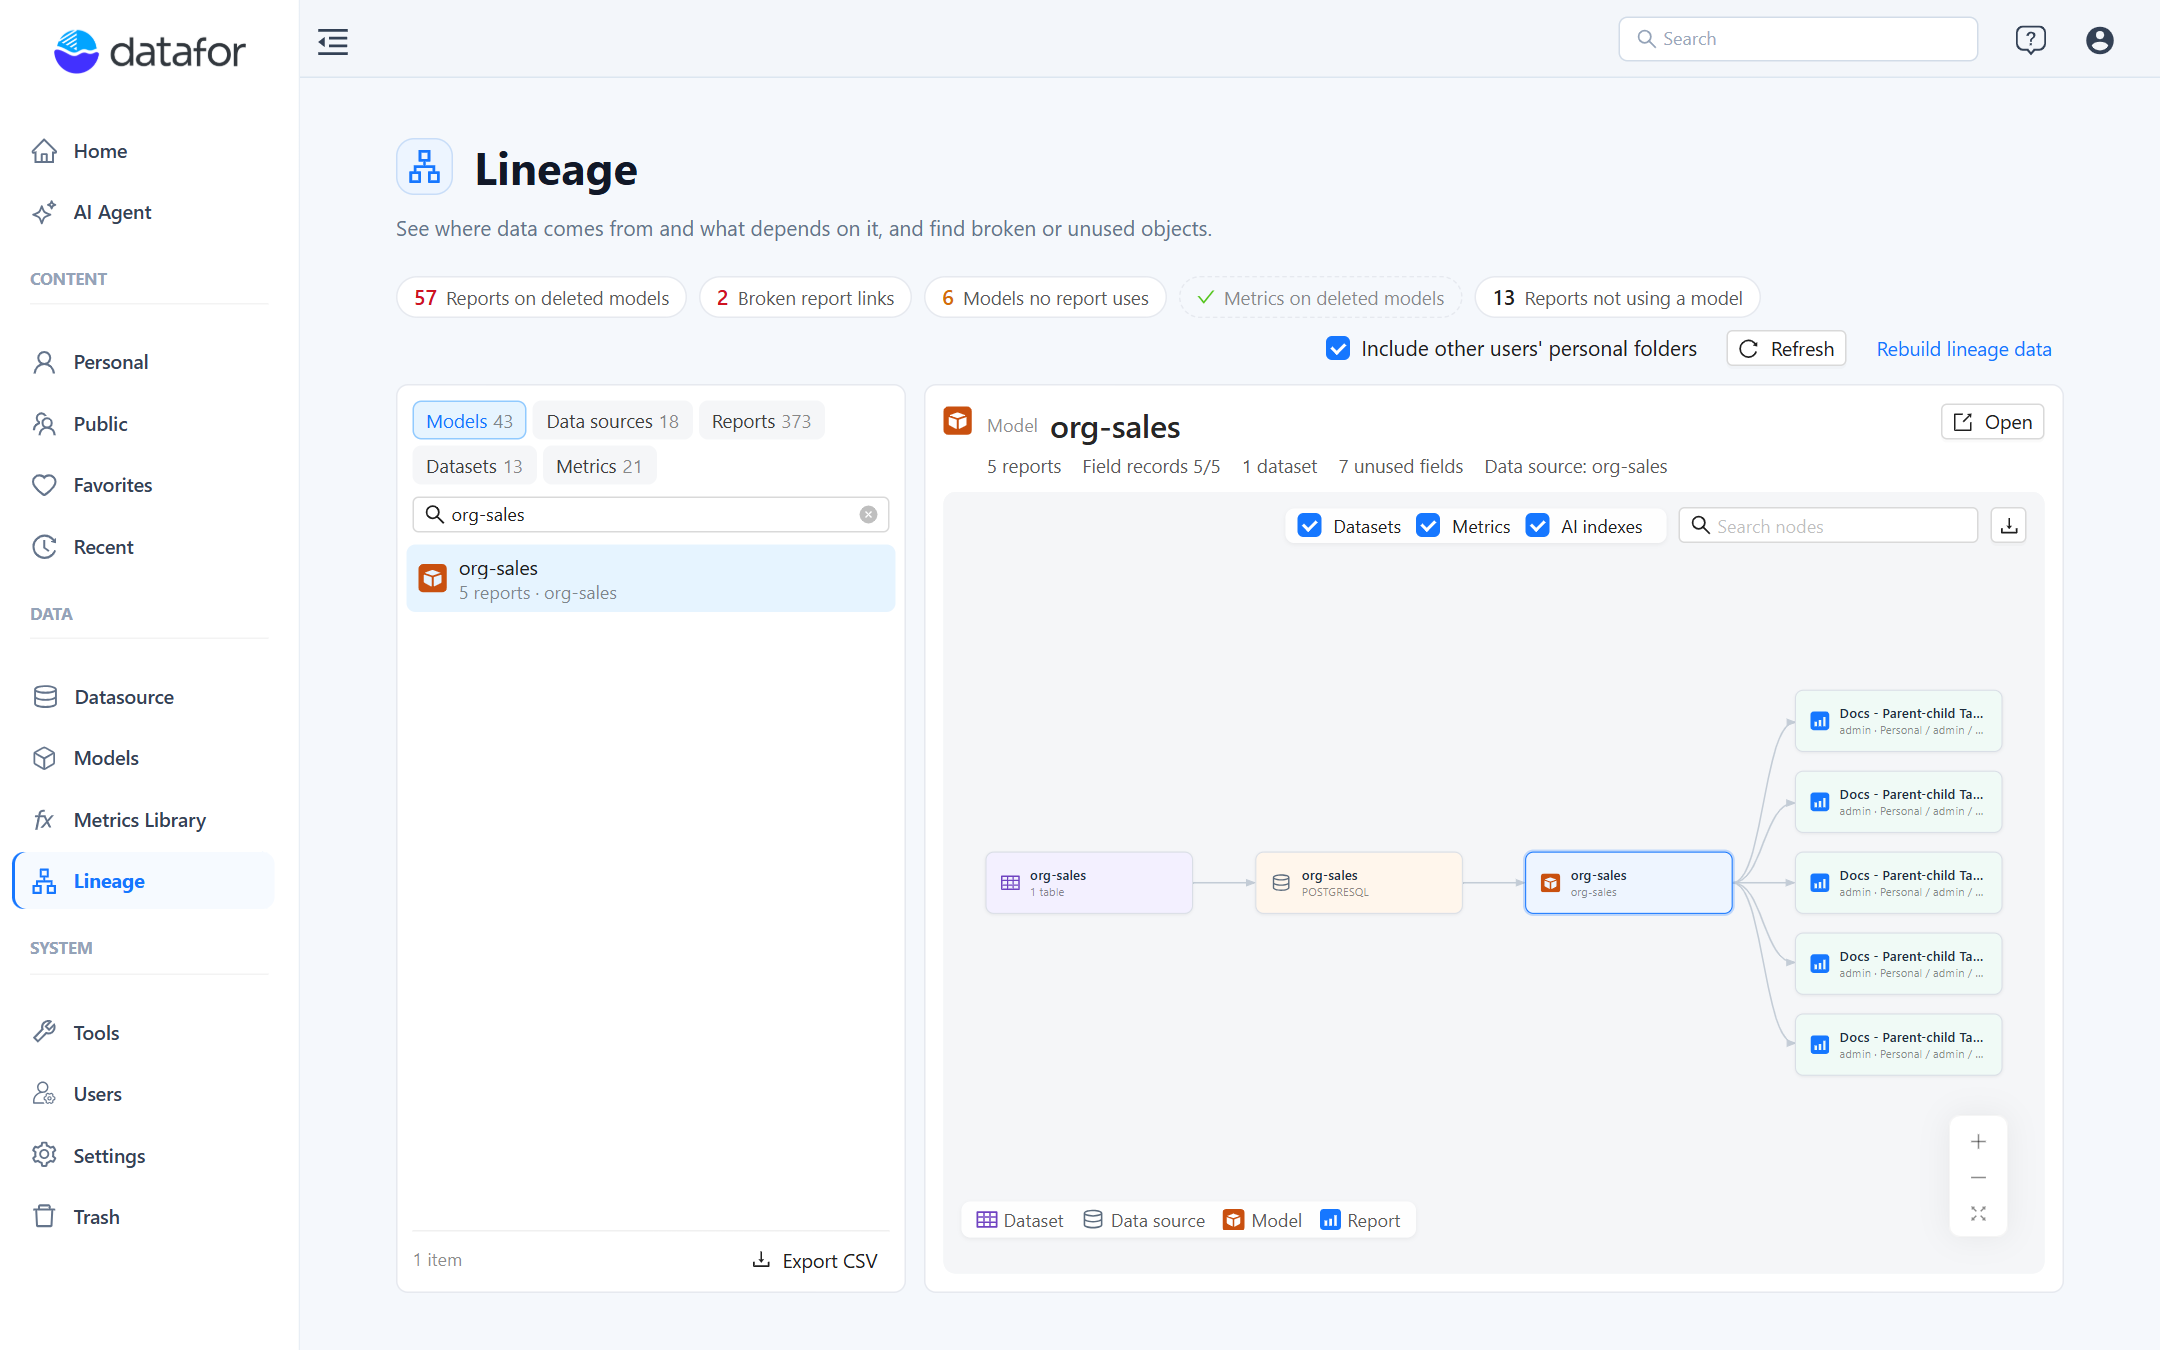Click the datafor logo
The height and width of the screenshot is (1350, 2160).
point(149,51)
